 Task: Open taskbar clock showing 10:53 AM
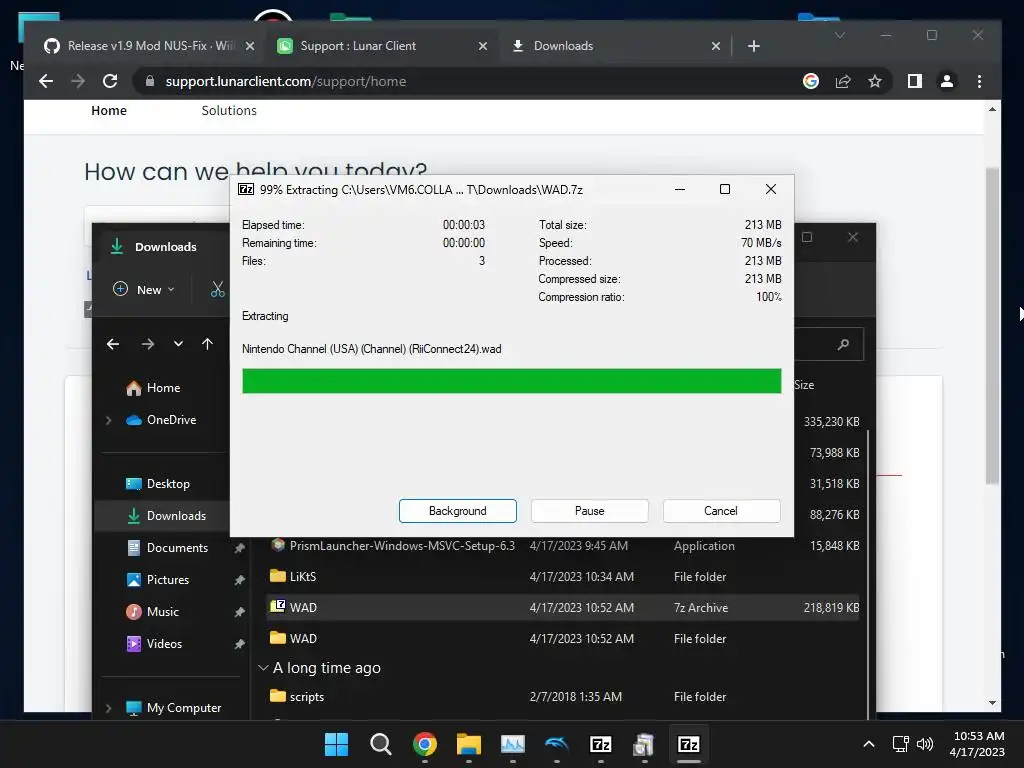pos(978,744)
